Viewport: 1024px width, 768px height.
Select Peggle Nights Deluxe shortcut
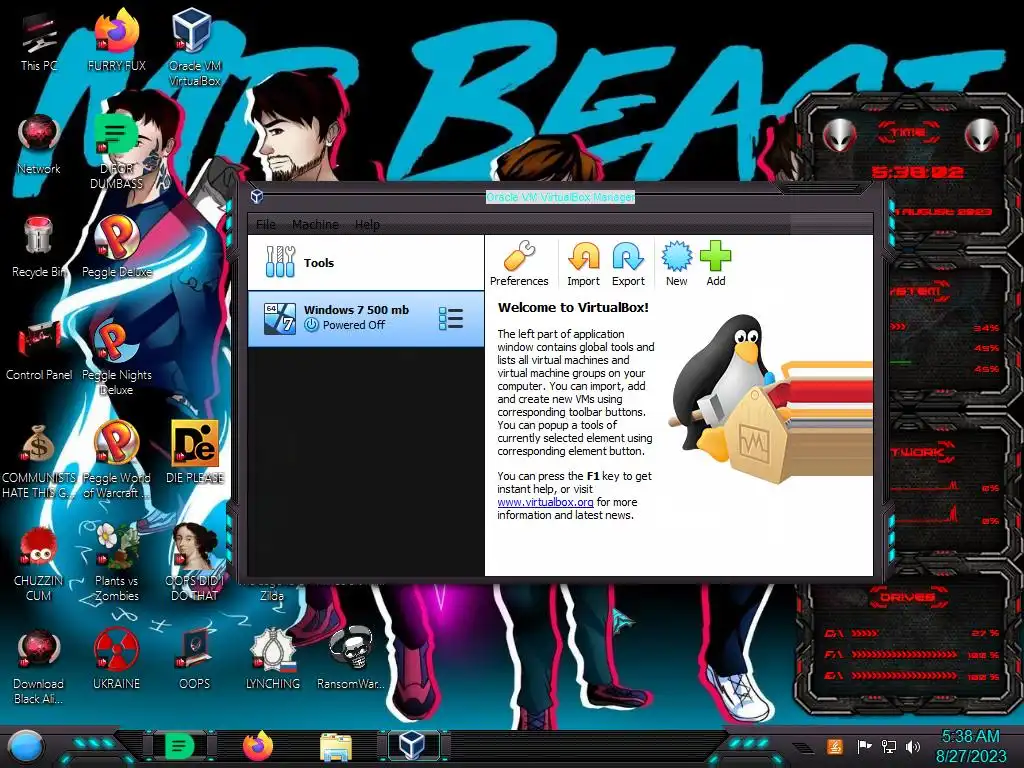coord(116,358)
